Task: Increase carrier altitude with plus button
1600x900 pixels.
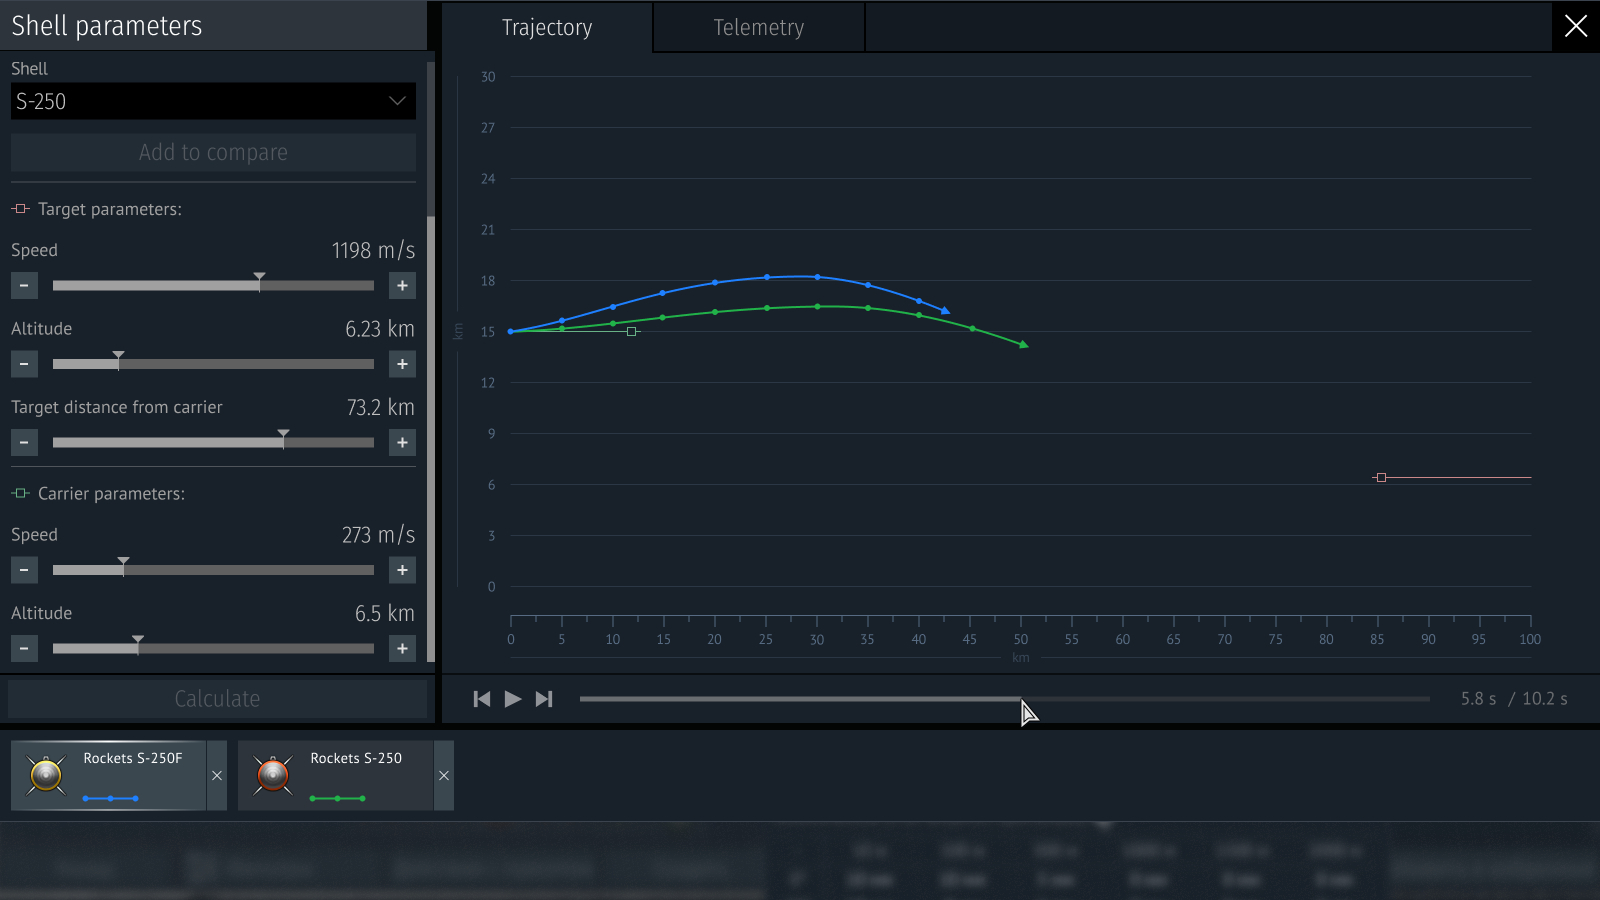Action: click(402, 649)
